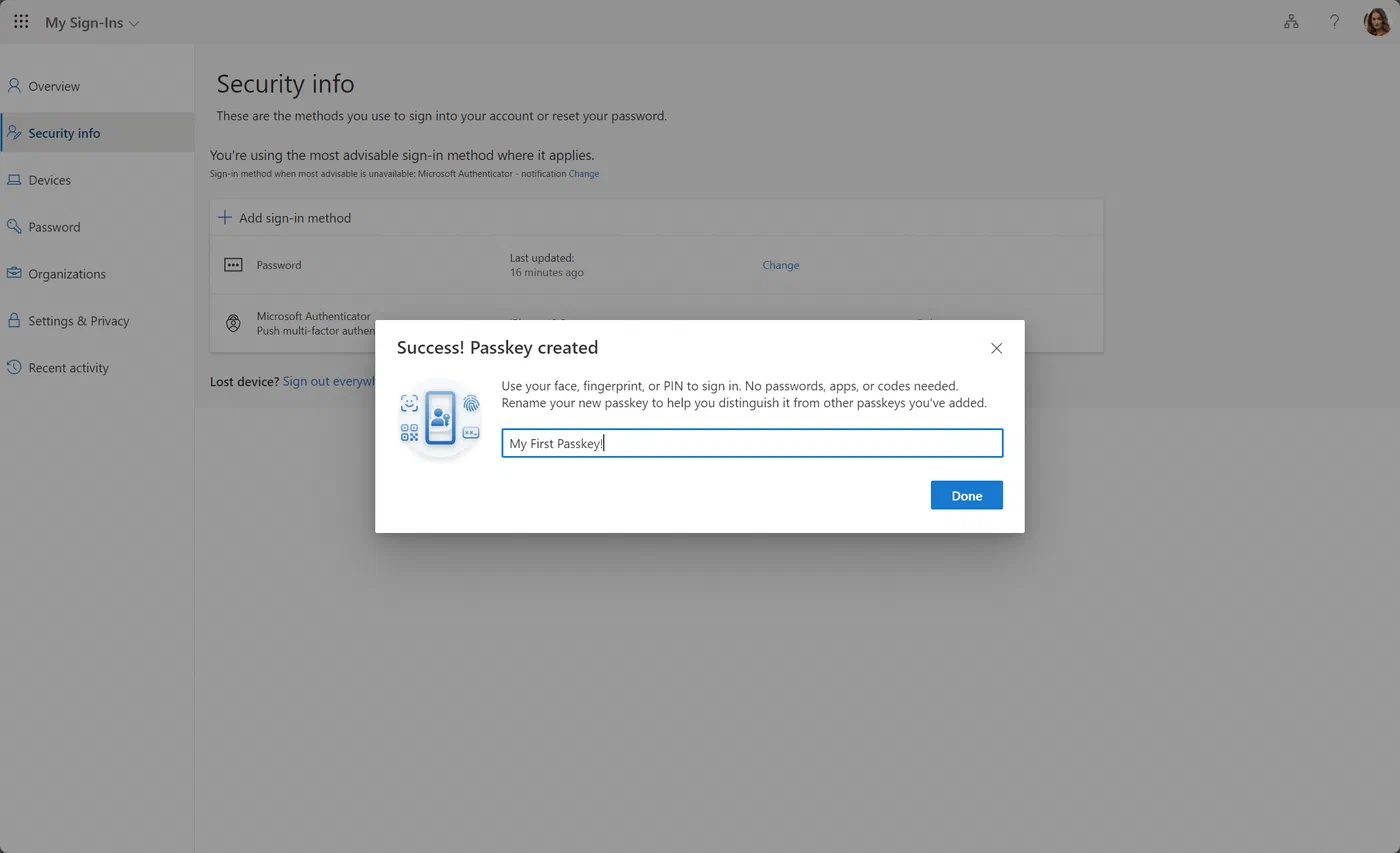Click the 'Security info' page heading

pyautogui.click(x=285, y=84)
